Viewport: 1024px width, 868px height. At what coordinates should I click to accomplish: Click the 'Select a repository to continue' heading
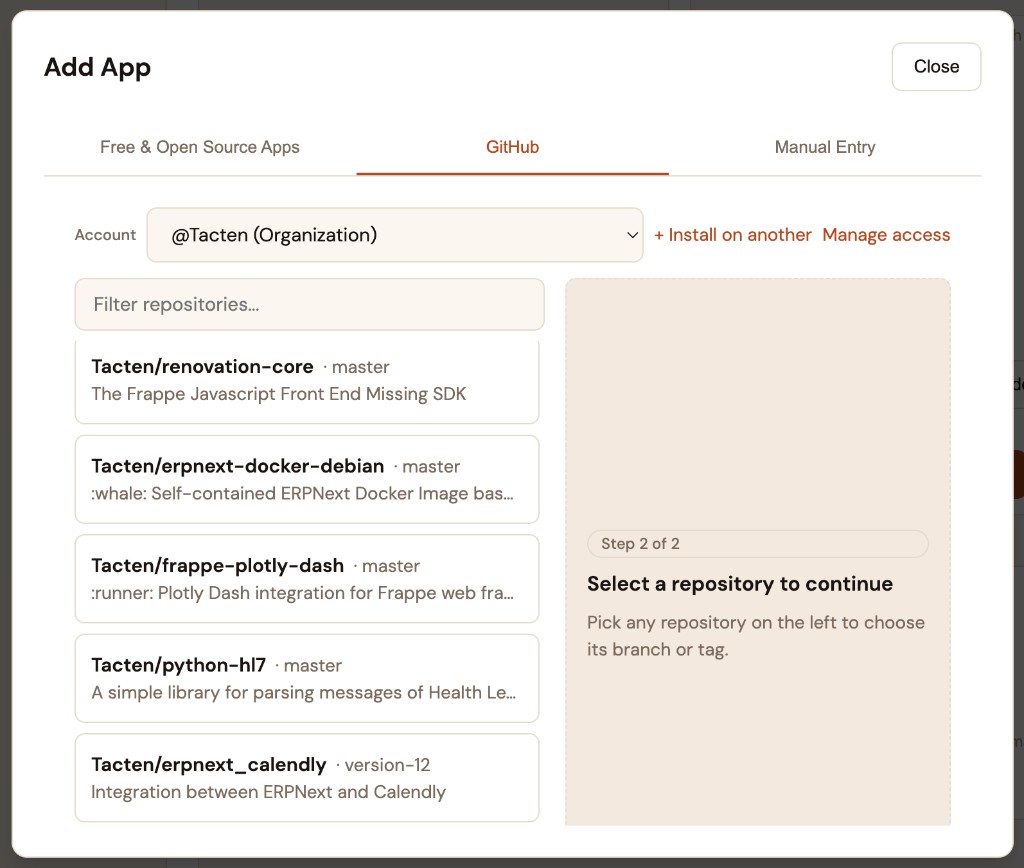click(740, 583)
